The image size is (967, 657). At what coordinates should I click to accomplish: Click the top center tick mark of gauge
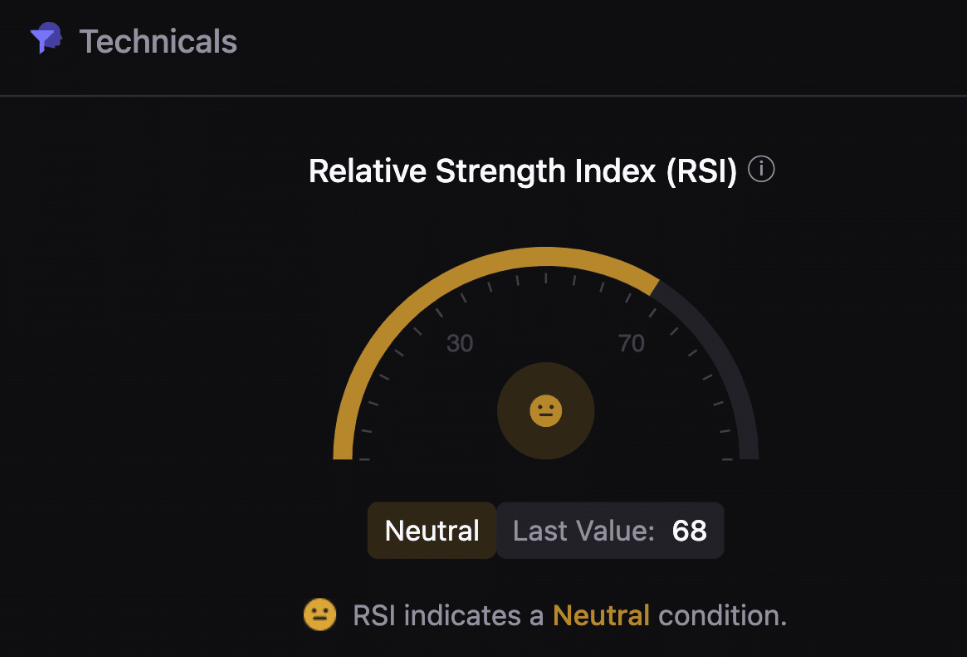pyautogui.click(x=546, y=278)
